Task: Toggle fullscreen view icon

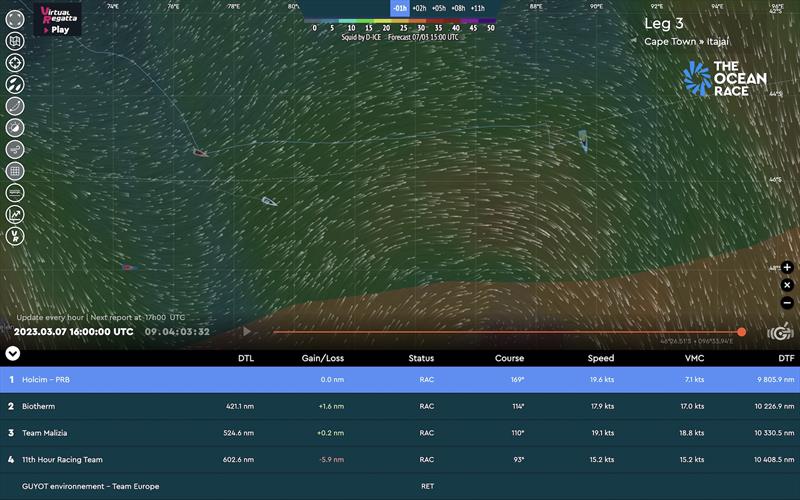Action: [15, 19]
